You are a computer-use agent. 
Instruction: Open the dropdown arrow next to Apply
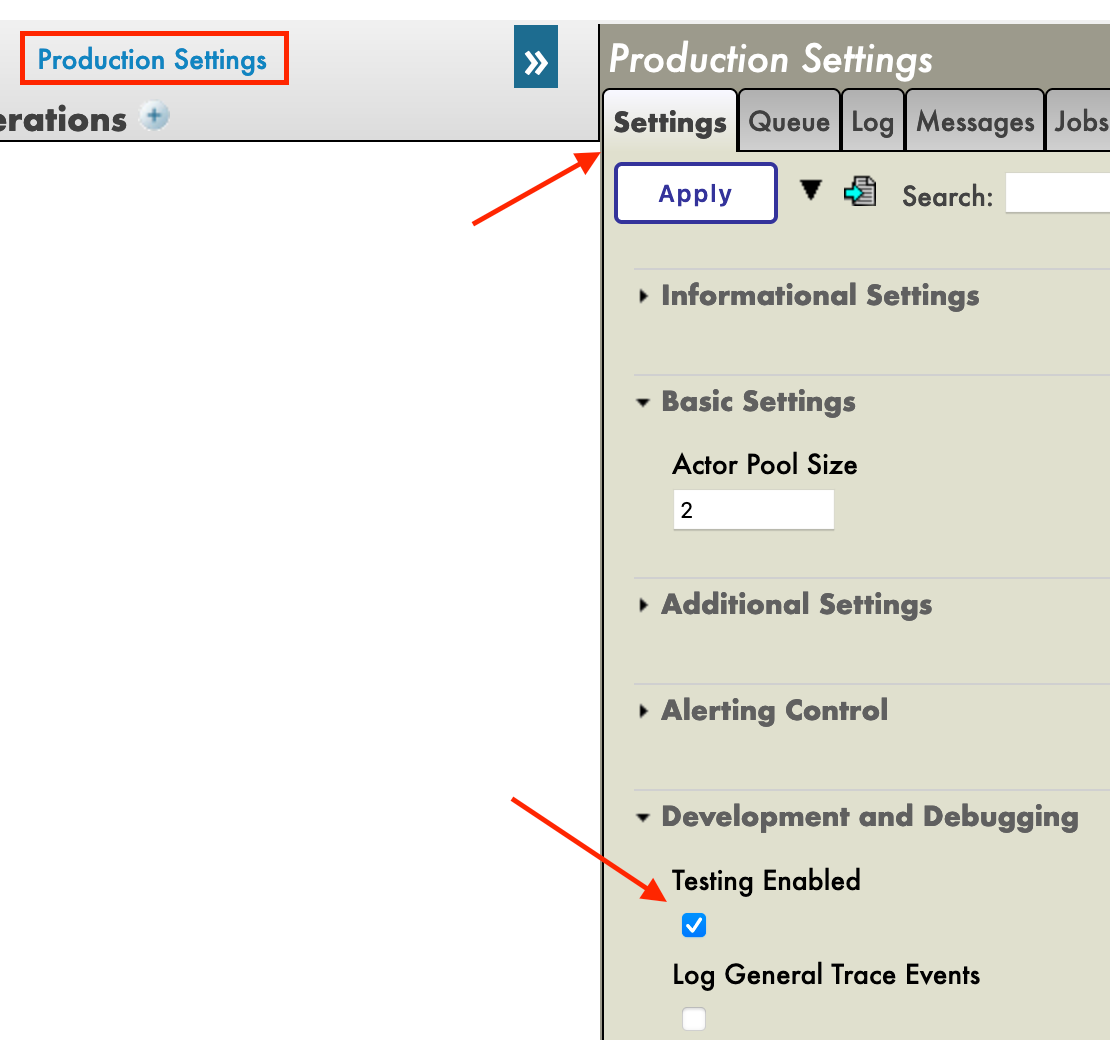click(811, 191)
